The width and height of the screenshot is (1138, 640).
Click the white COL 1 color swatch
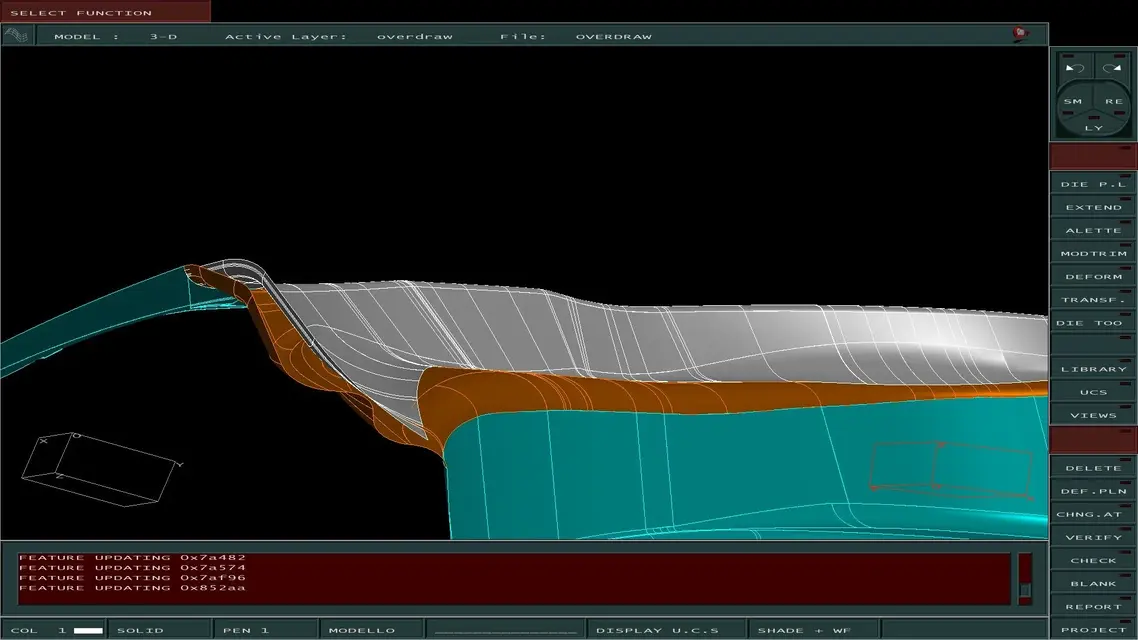coord(88,630)
